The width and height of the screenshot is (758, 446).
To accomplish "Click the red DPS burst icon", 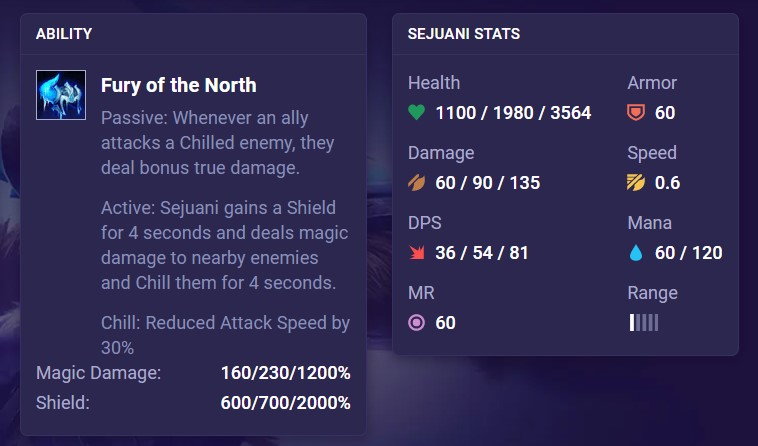I will click(x=416, y=253).
